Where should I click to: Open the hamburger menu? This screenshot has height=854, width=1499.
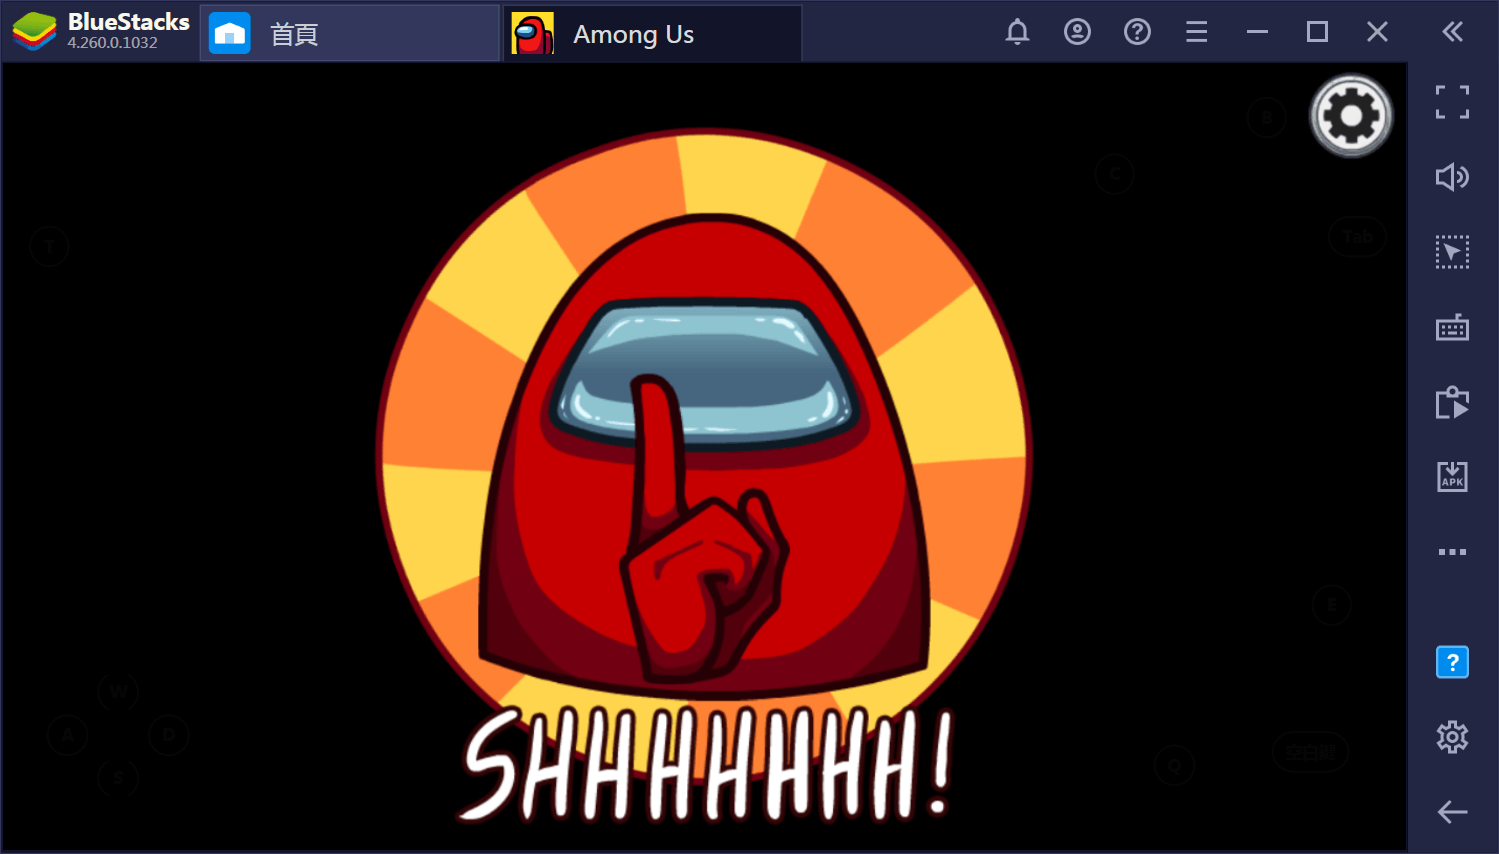tap(1197, 32)
